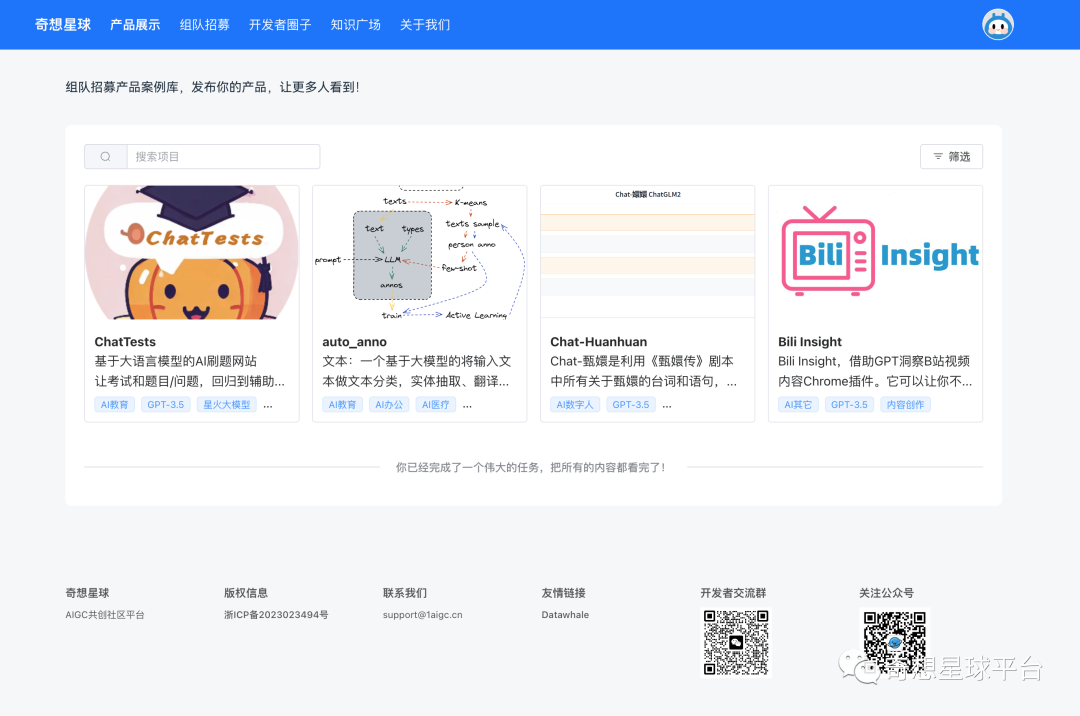Image resolution: width=1080 pixels, height=716 pixels.
Task: Select GPT-3.5 tag on ChatTests card
Action: 165,405
